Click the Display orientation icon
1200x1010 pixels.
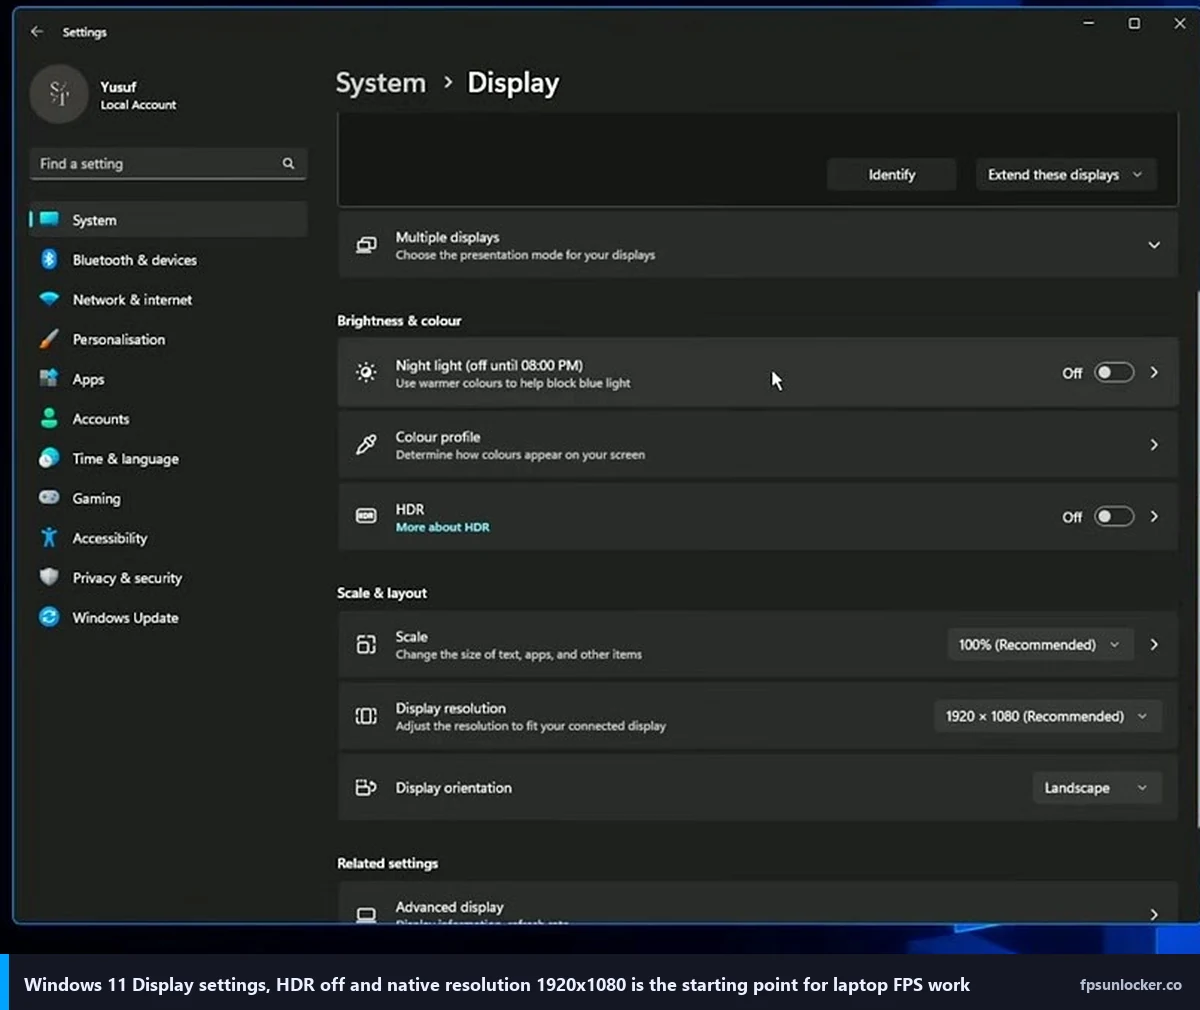click(367, 788)
